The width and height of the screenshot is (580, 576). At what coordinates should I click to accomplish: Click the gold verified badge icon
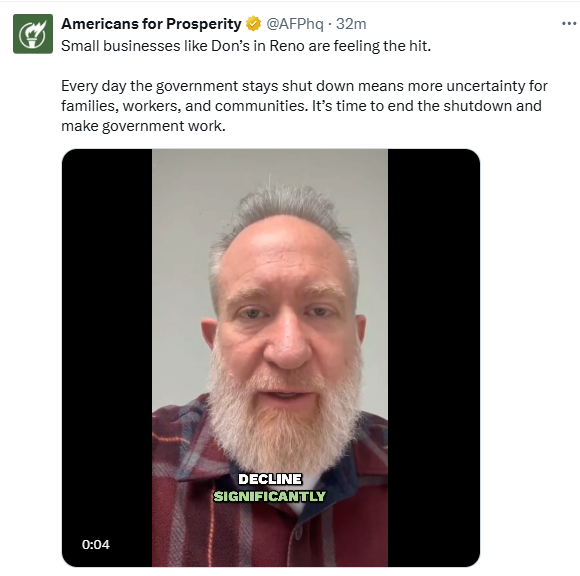tap(253, 24)
